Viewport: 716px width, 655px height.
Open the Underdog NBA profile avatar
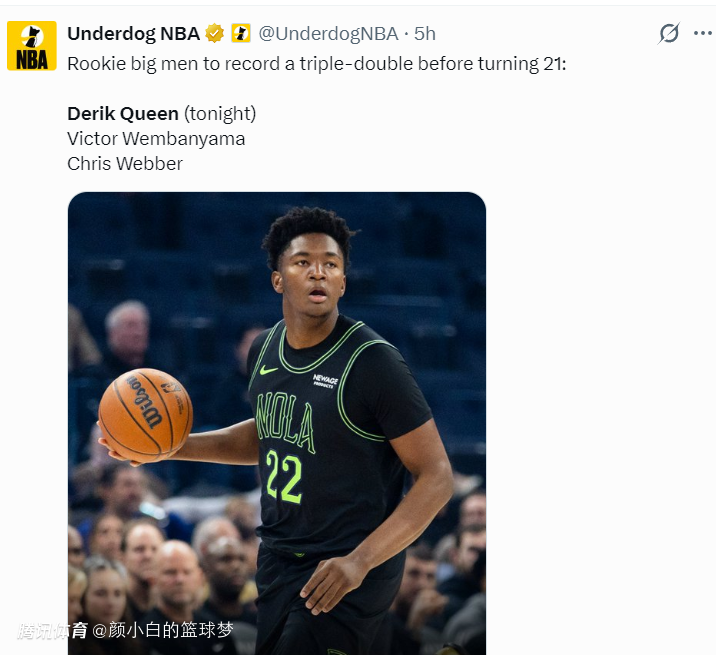[x=32, y=46]
